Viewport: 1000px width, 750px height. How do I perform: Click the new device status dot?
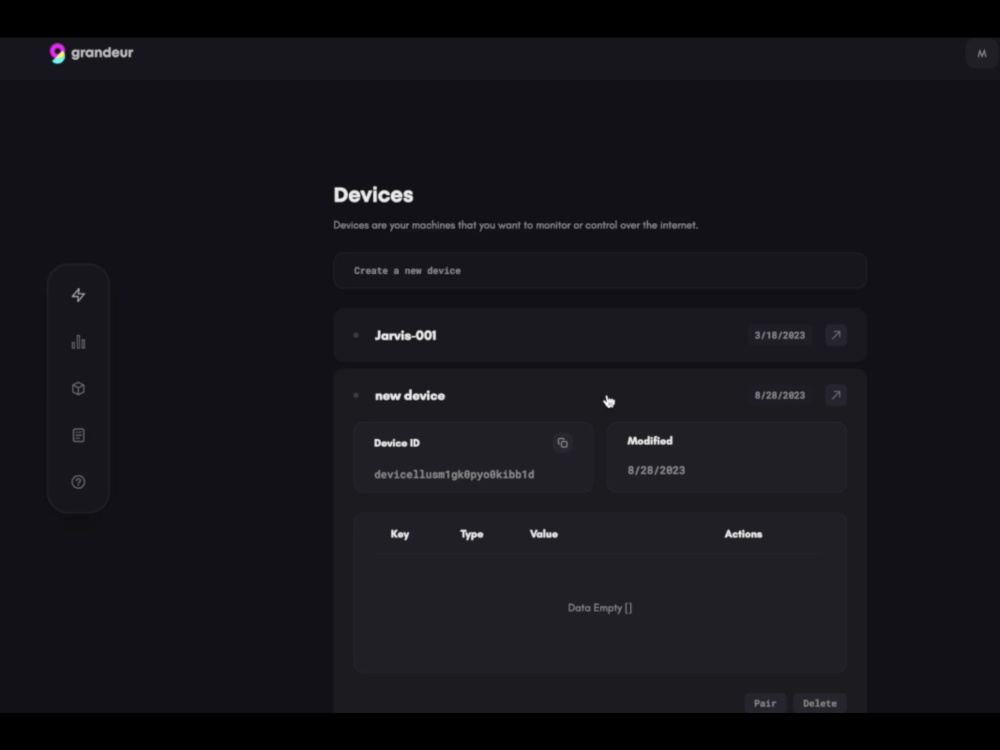coord(356,395)
